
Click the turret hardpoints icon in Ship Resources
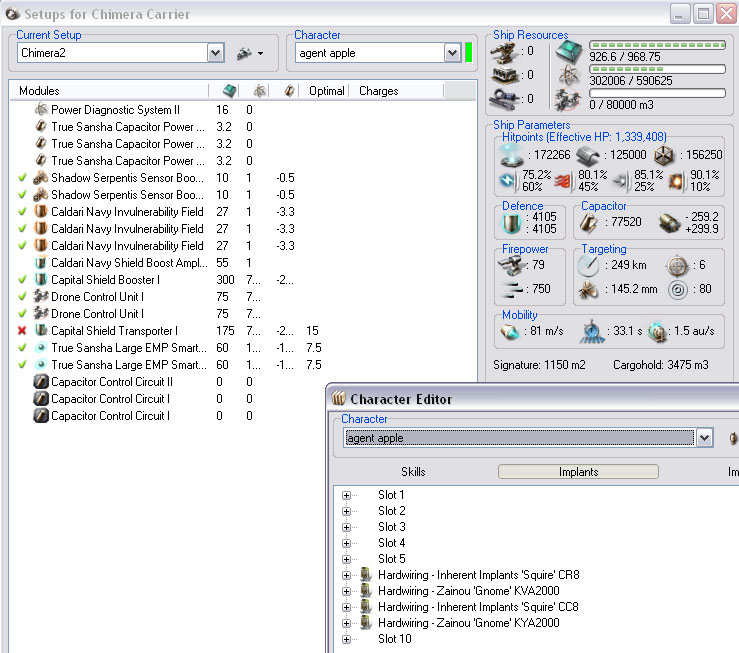coord(504,52)
